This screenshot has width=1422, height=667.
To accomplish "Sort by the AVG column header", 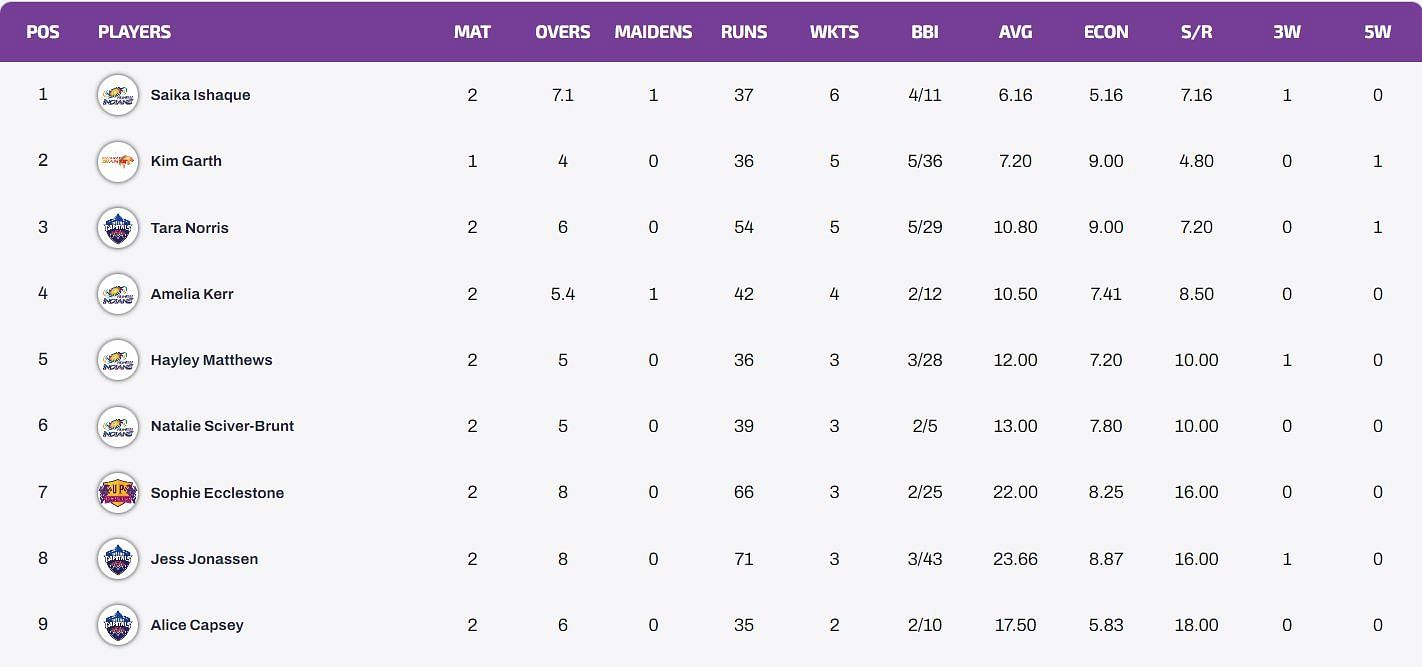I will click(x=1015, y=32).
